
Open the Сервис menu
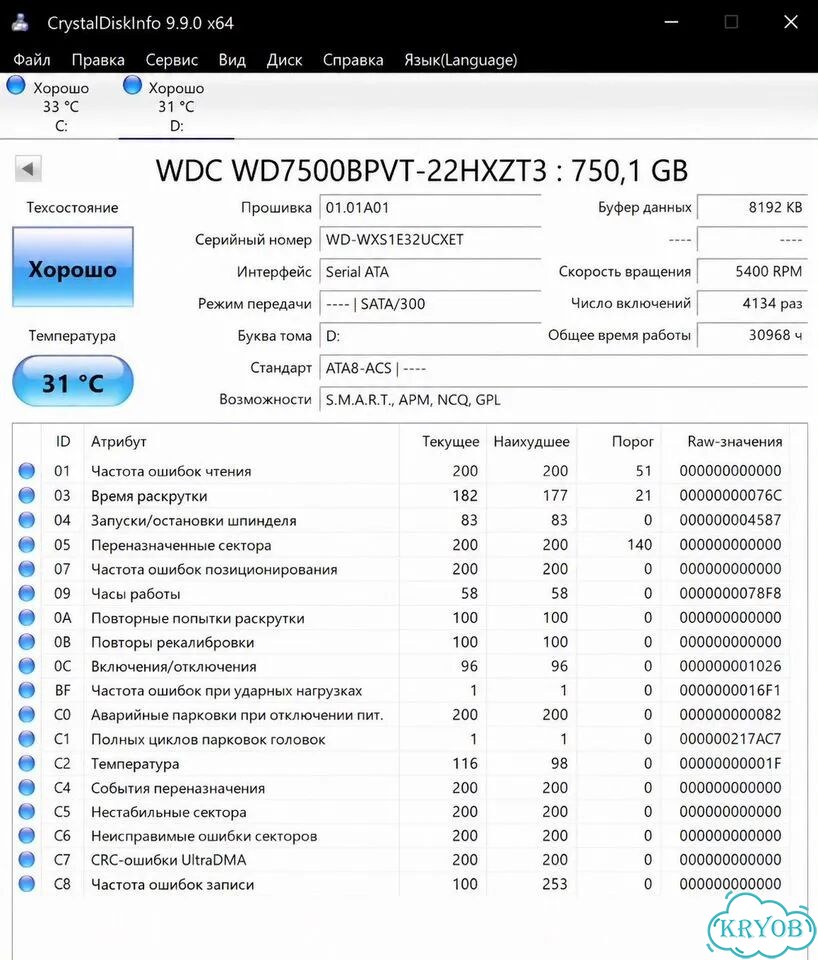click(171, 60)
